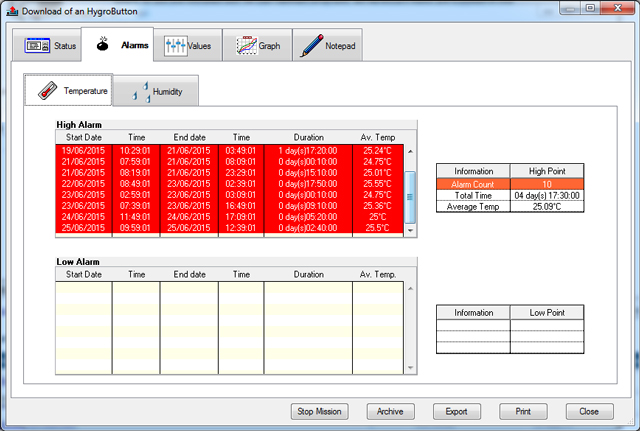Click Average Temp value 25.09°C
The height and width of the screenshot is (431, 640).
tap(547, 207)
